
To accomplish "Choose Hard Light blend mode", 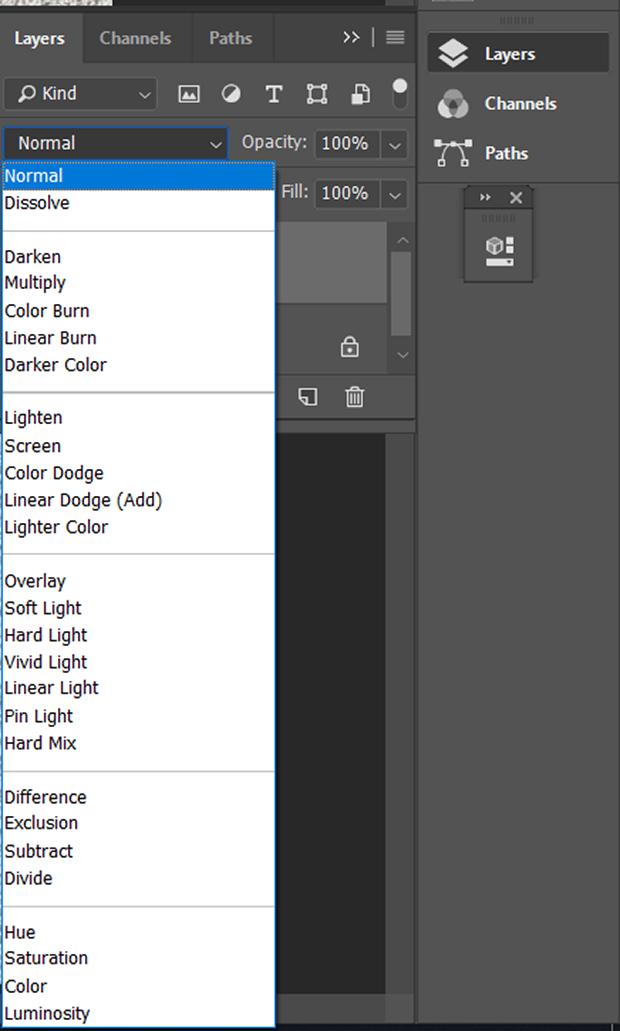I will click(x=139, y=635).
